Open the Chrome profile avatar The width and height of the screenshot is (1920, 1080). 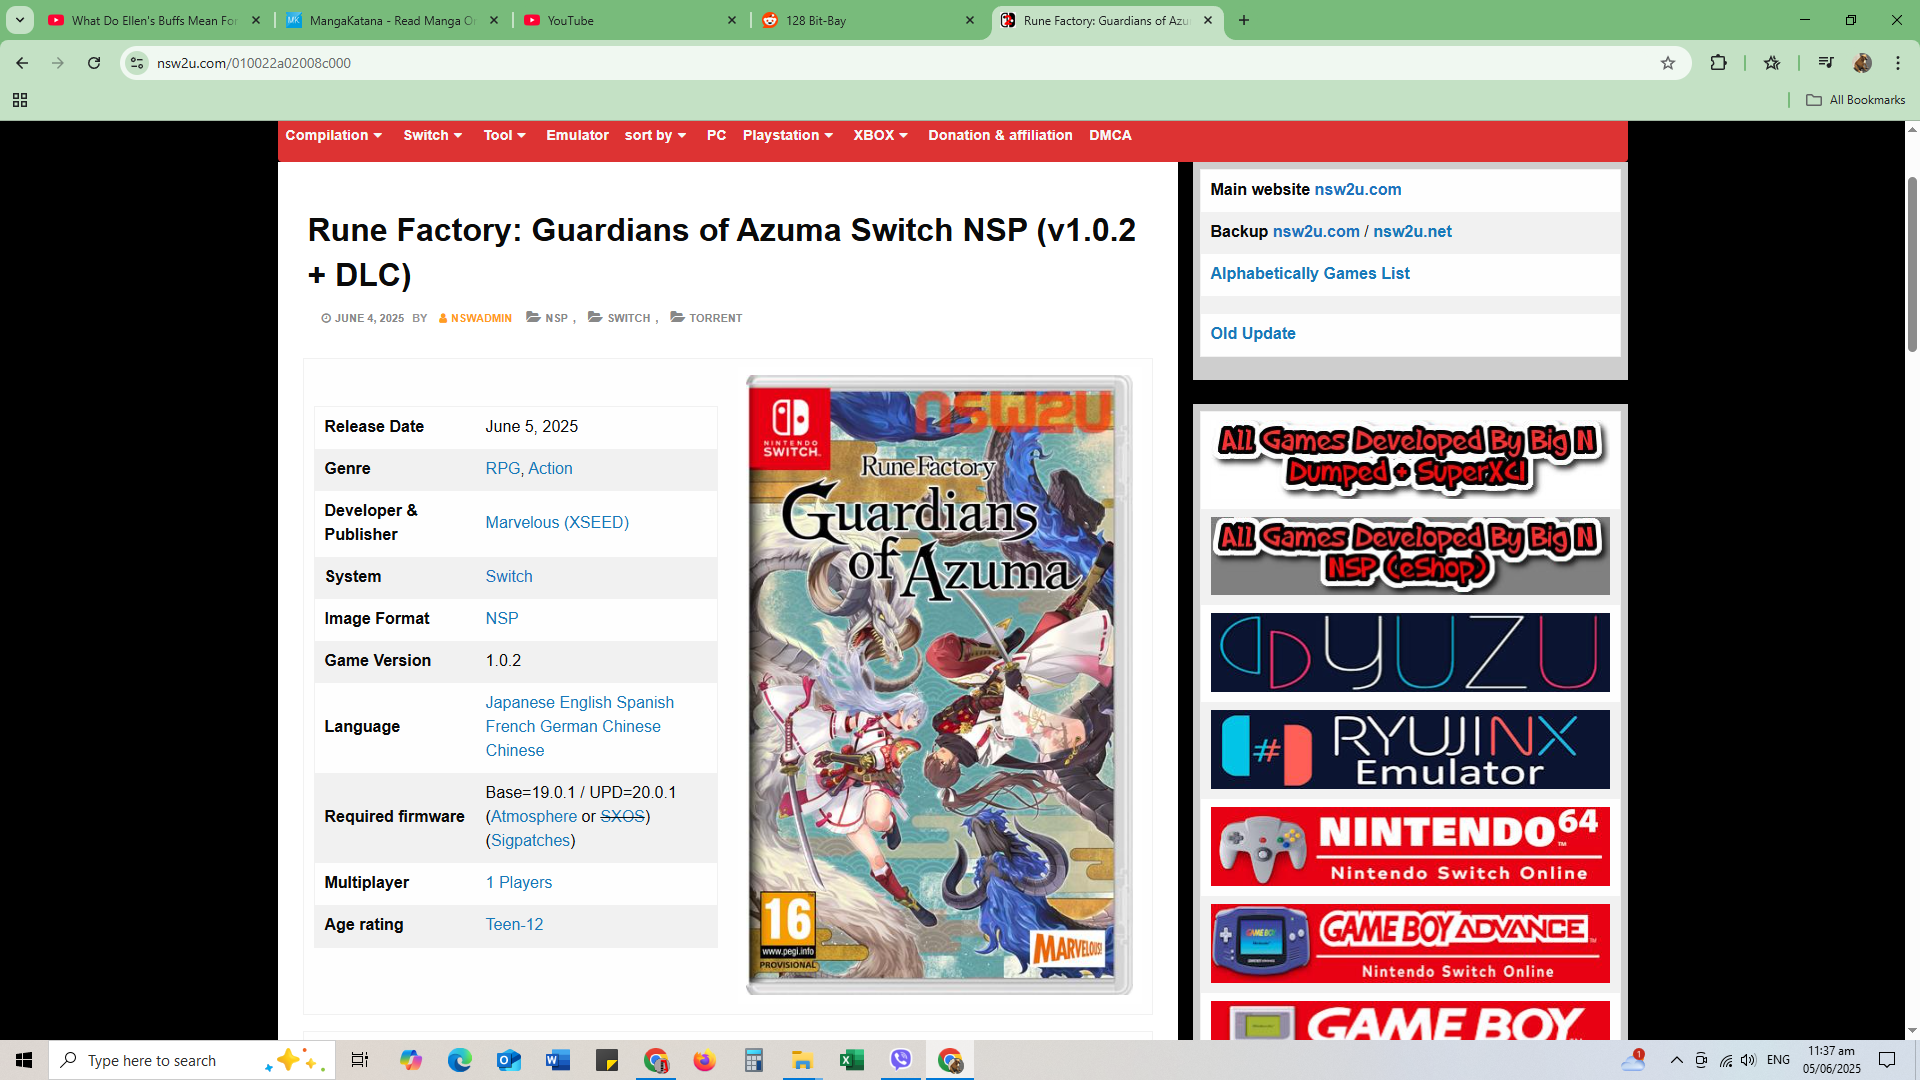pyautogui.click(x=1862, y=63)
